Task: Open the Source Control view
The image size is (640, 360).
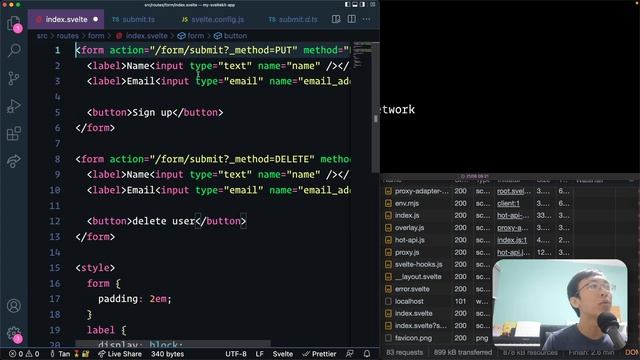Action: (x=14, y=78)
